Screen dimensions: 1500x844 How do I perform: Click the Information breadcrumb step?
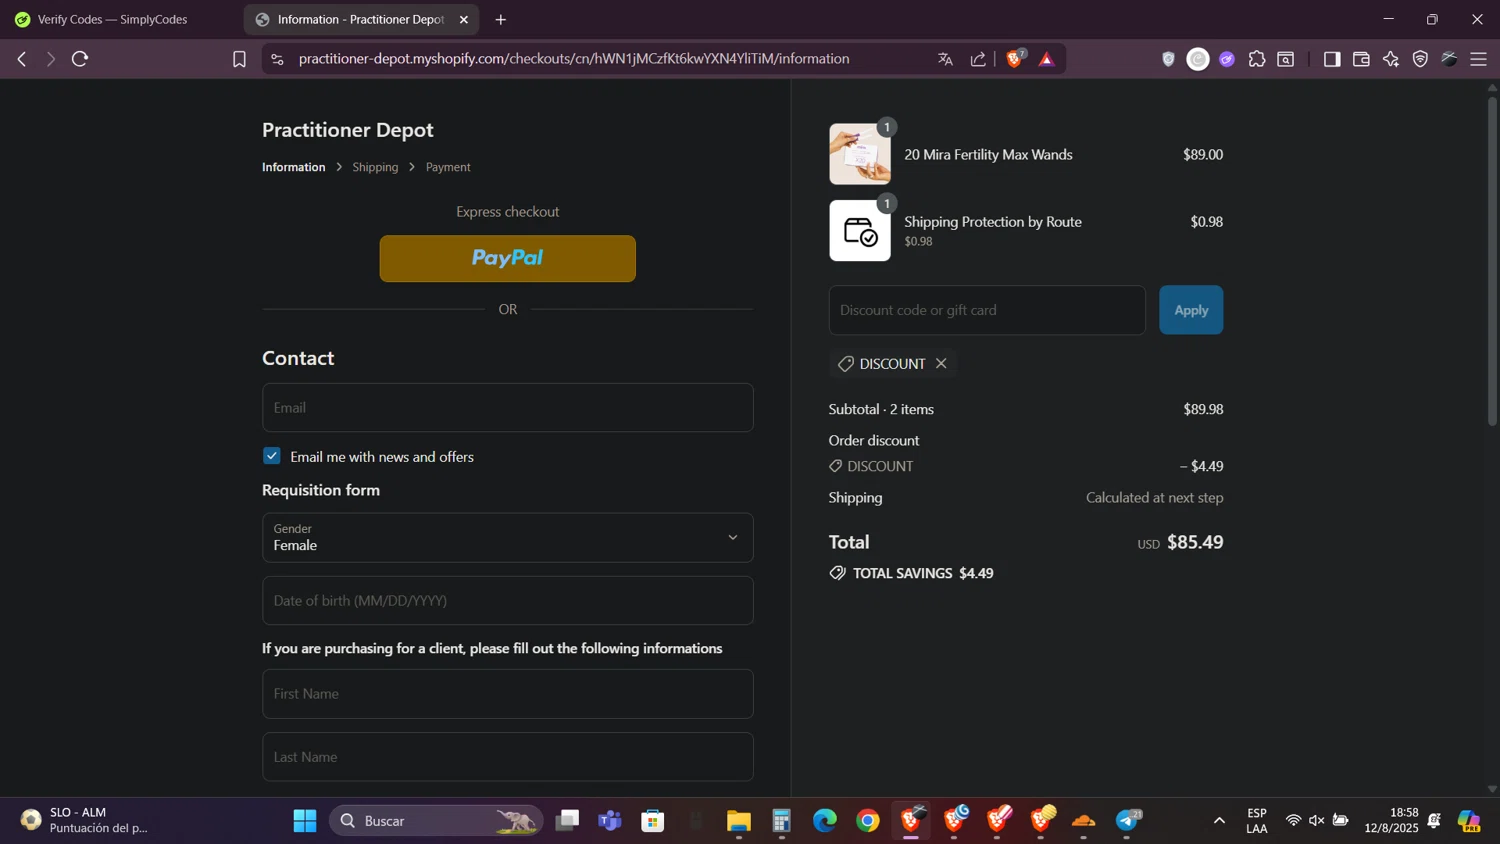[x=293, y=167]
